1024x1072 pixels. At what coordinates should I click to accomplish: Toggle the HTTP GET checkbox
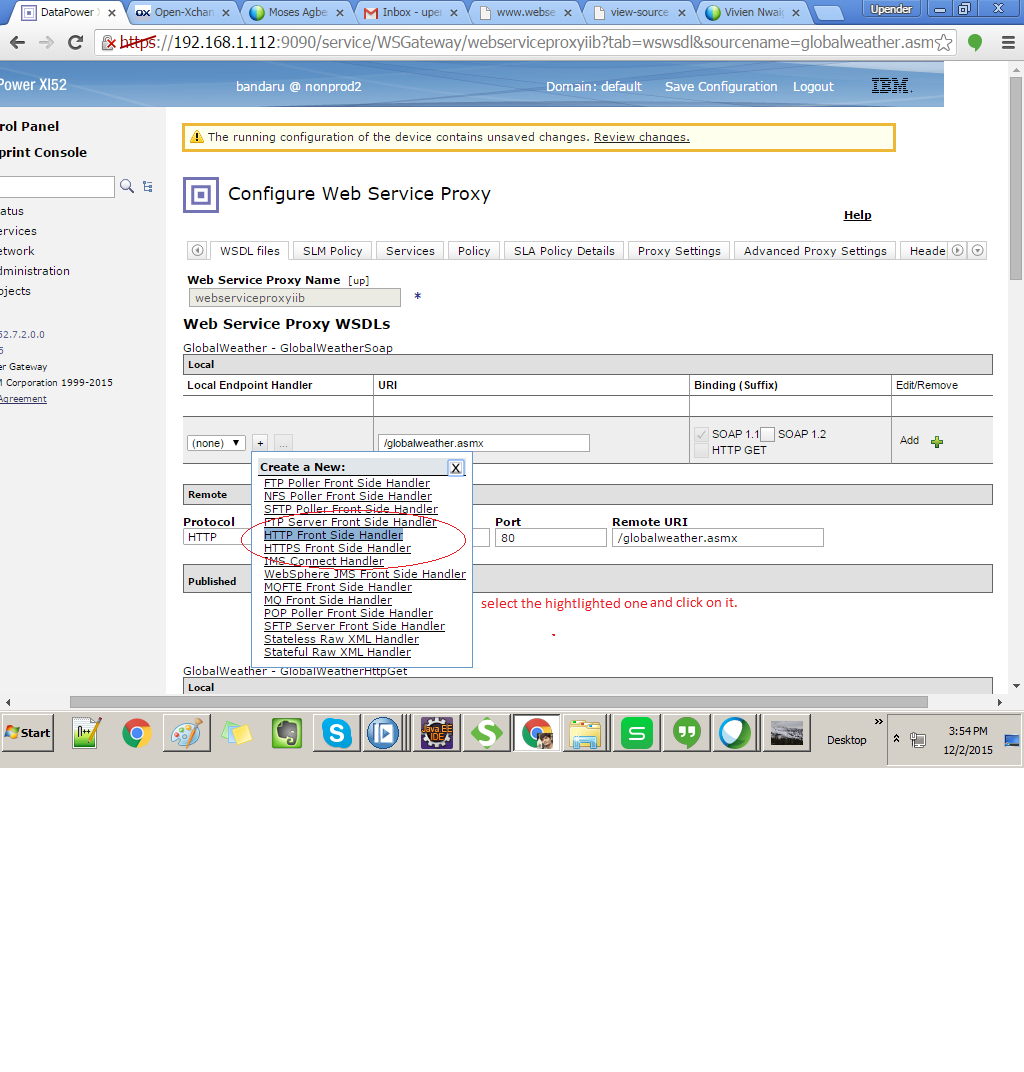(x=701, y=448)
